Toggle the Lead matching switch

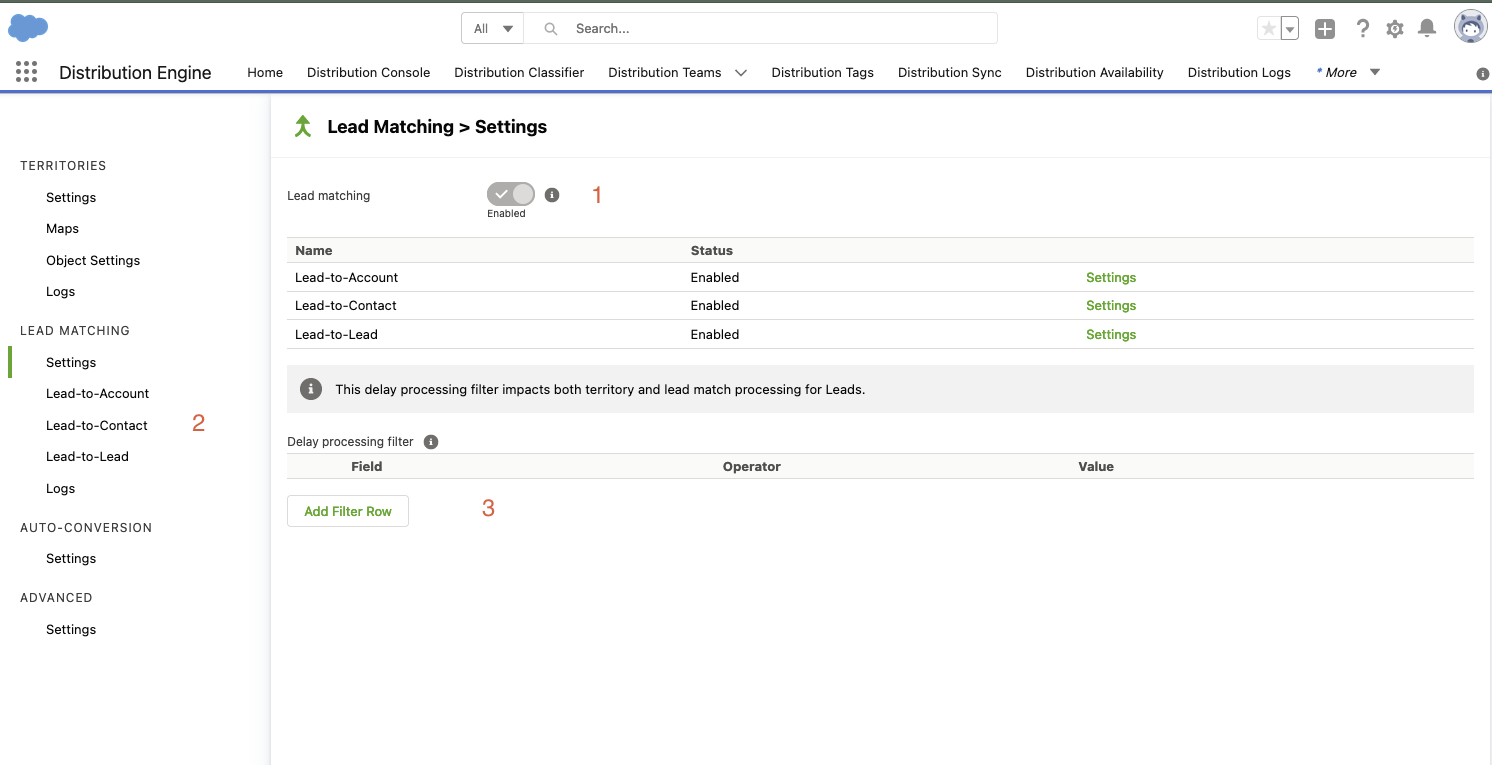click(x=511, y=194)
